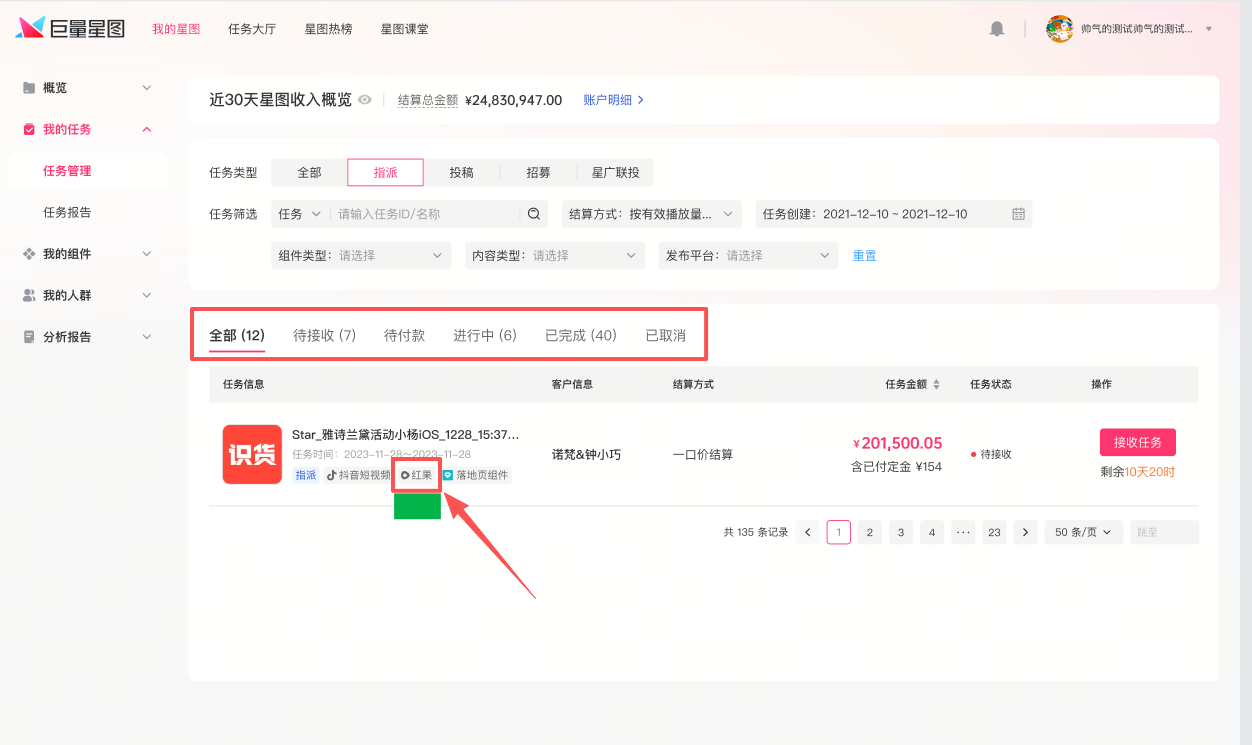
Task: Select 星广联投 task type option
Action: pyautogui.click(x=615, y=173)
